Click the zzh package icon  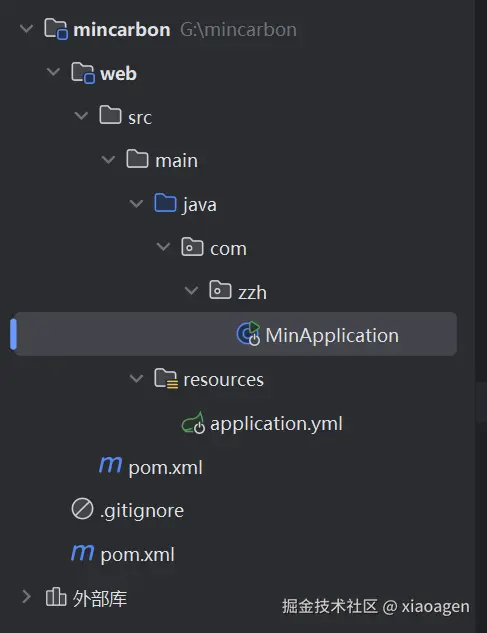(x=220, y=290)
